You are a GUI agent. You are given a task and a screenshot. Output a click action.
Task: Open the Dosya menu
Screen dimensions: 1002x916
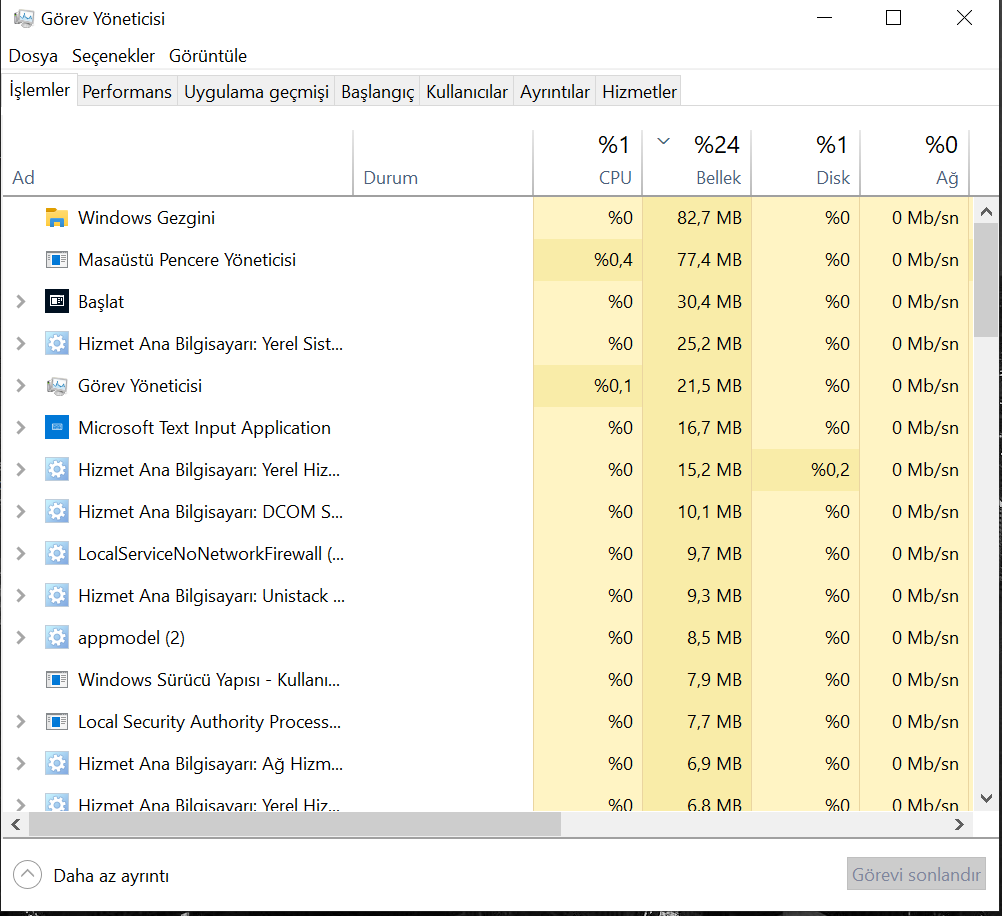pyautogui.click(x=33, y=56)
